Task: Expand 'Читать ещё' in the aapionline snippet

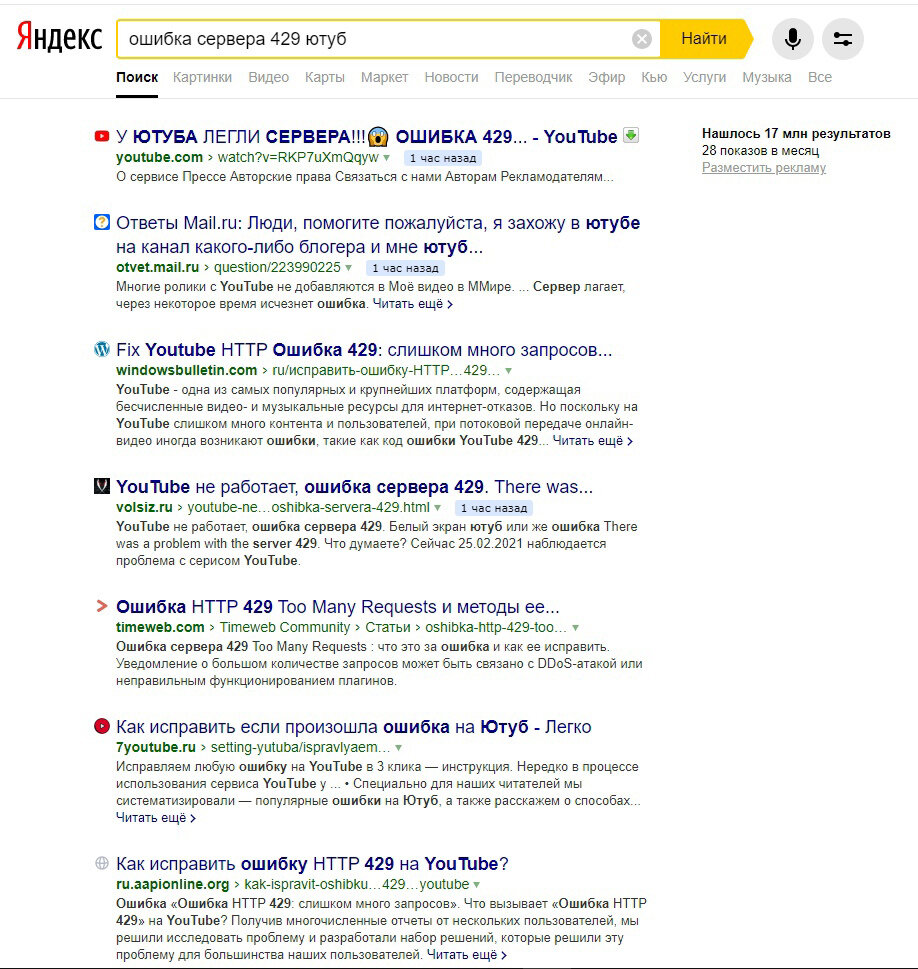Action: click(x=467, y=955)
